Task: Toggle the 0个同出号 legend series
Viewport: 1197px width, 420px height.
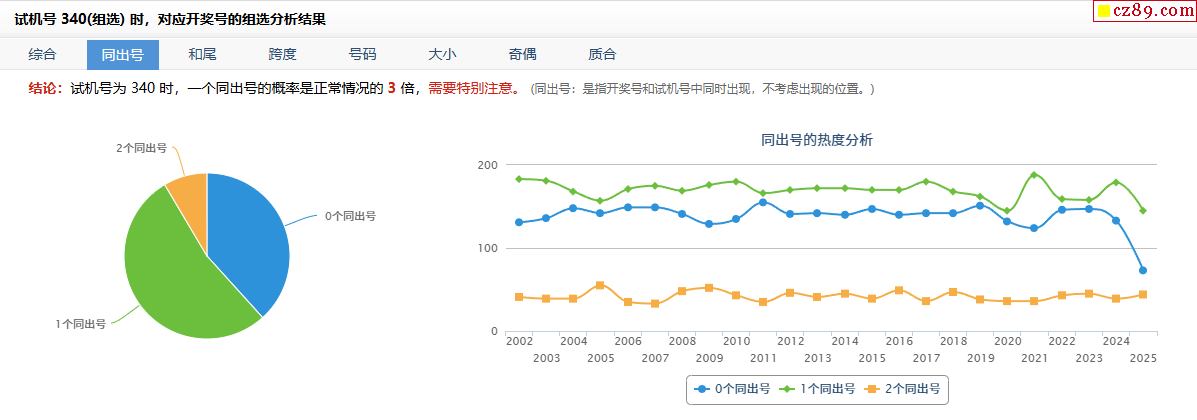Action: (x=733, y=389)
